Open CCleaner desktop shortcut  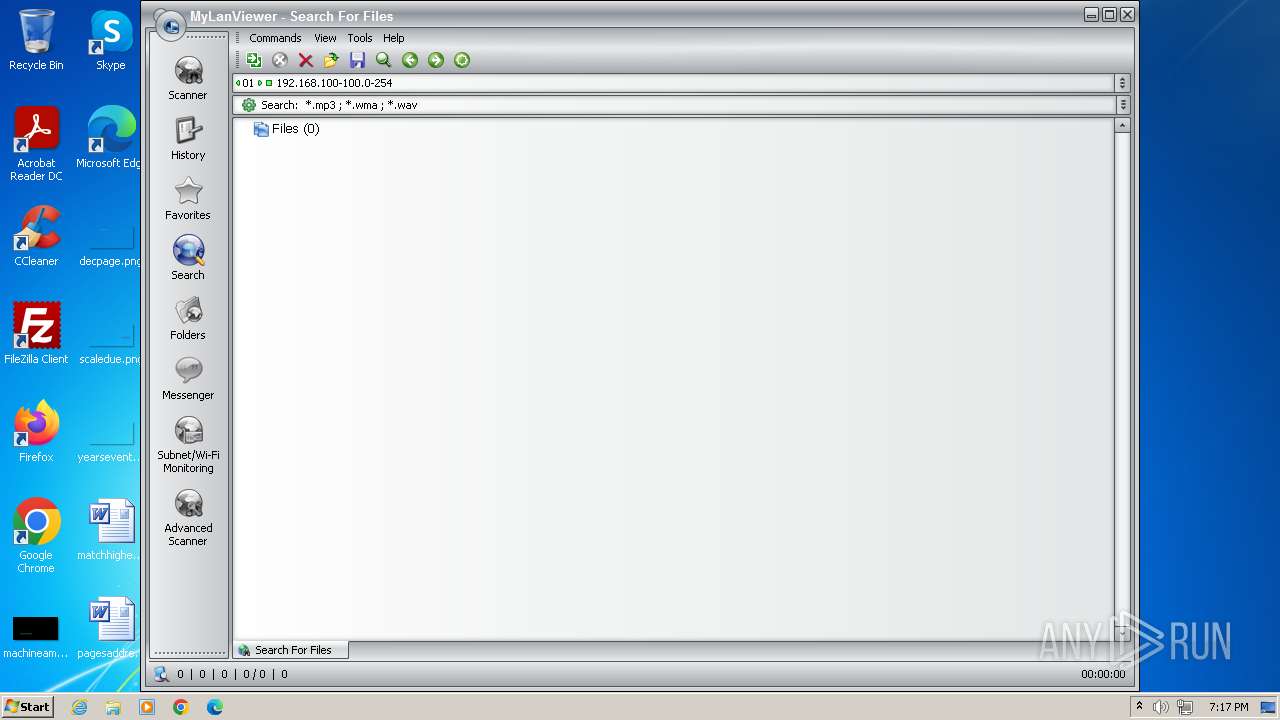[36, 236]
